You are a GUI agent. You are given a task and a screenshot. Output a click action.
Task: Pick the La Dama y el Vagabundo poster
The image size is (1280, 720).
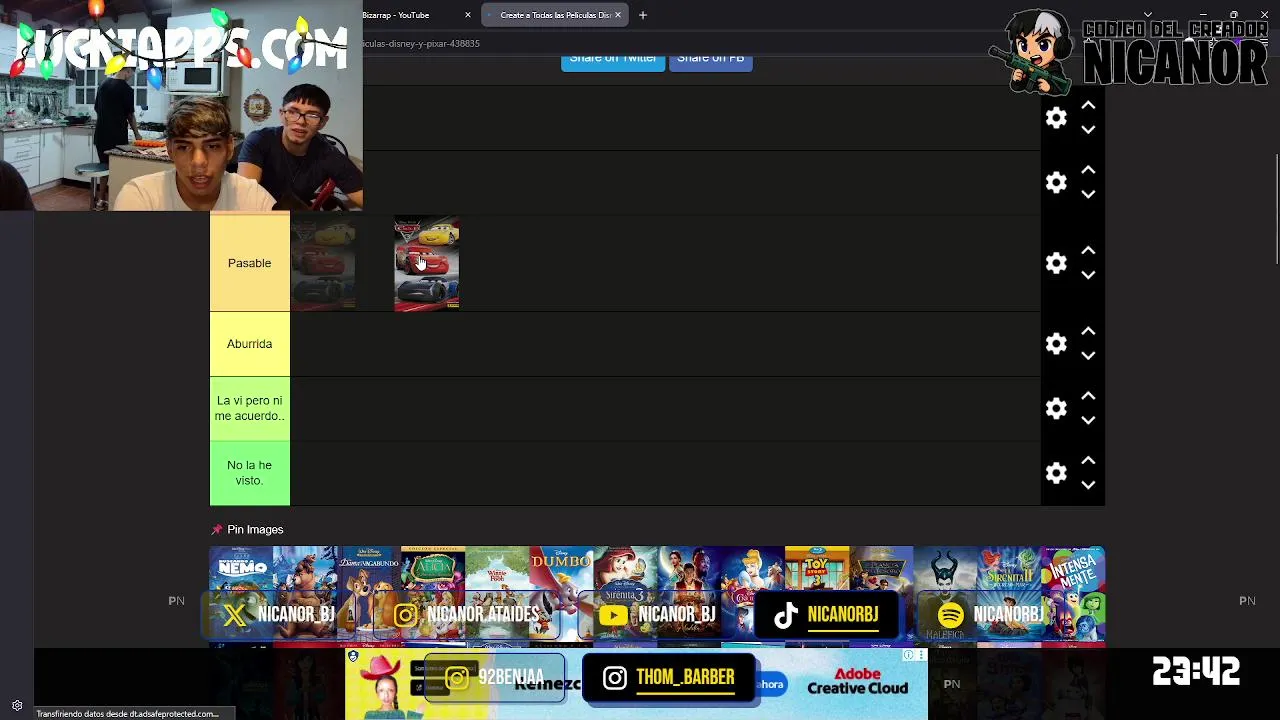tap(369, 594)
